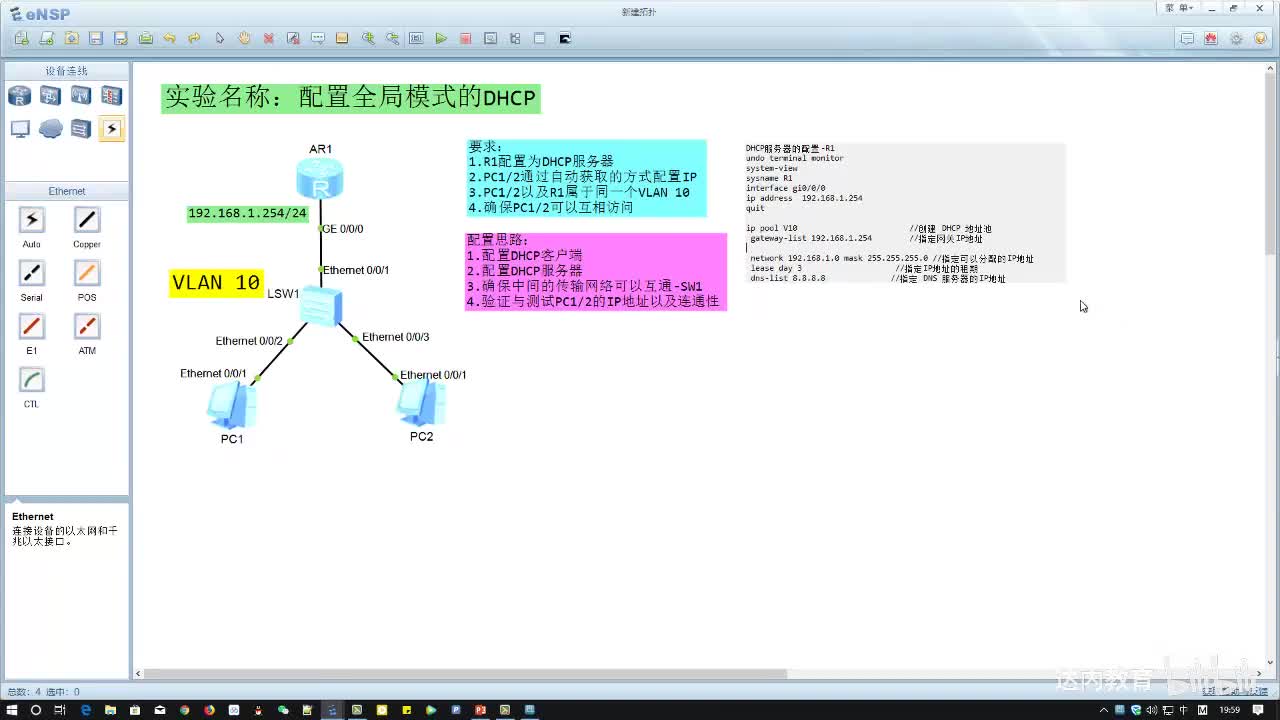This screenshot has height=720, width=1280.
Task: Open the notification center icon in taskbar
Action: (1258, 710)
